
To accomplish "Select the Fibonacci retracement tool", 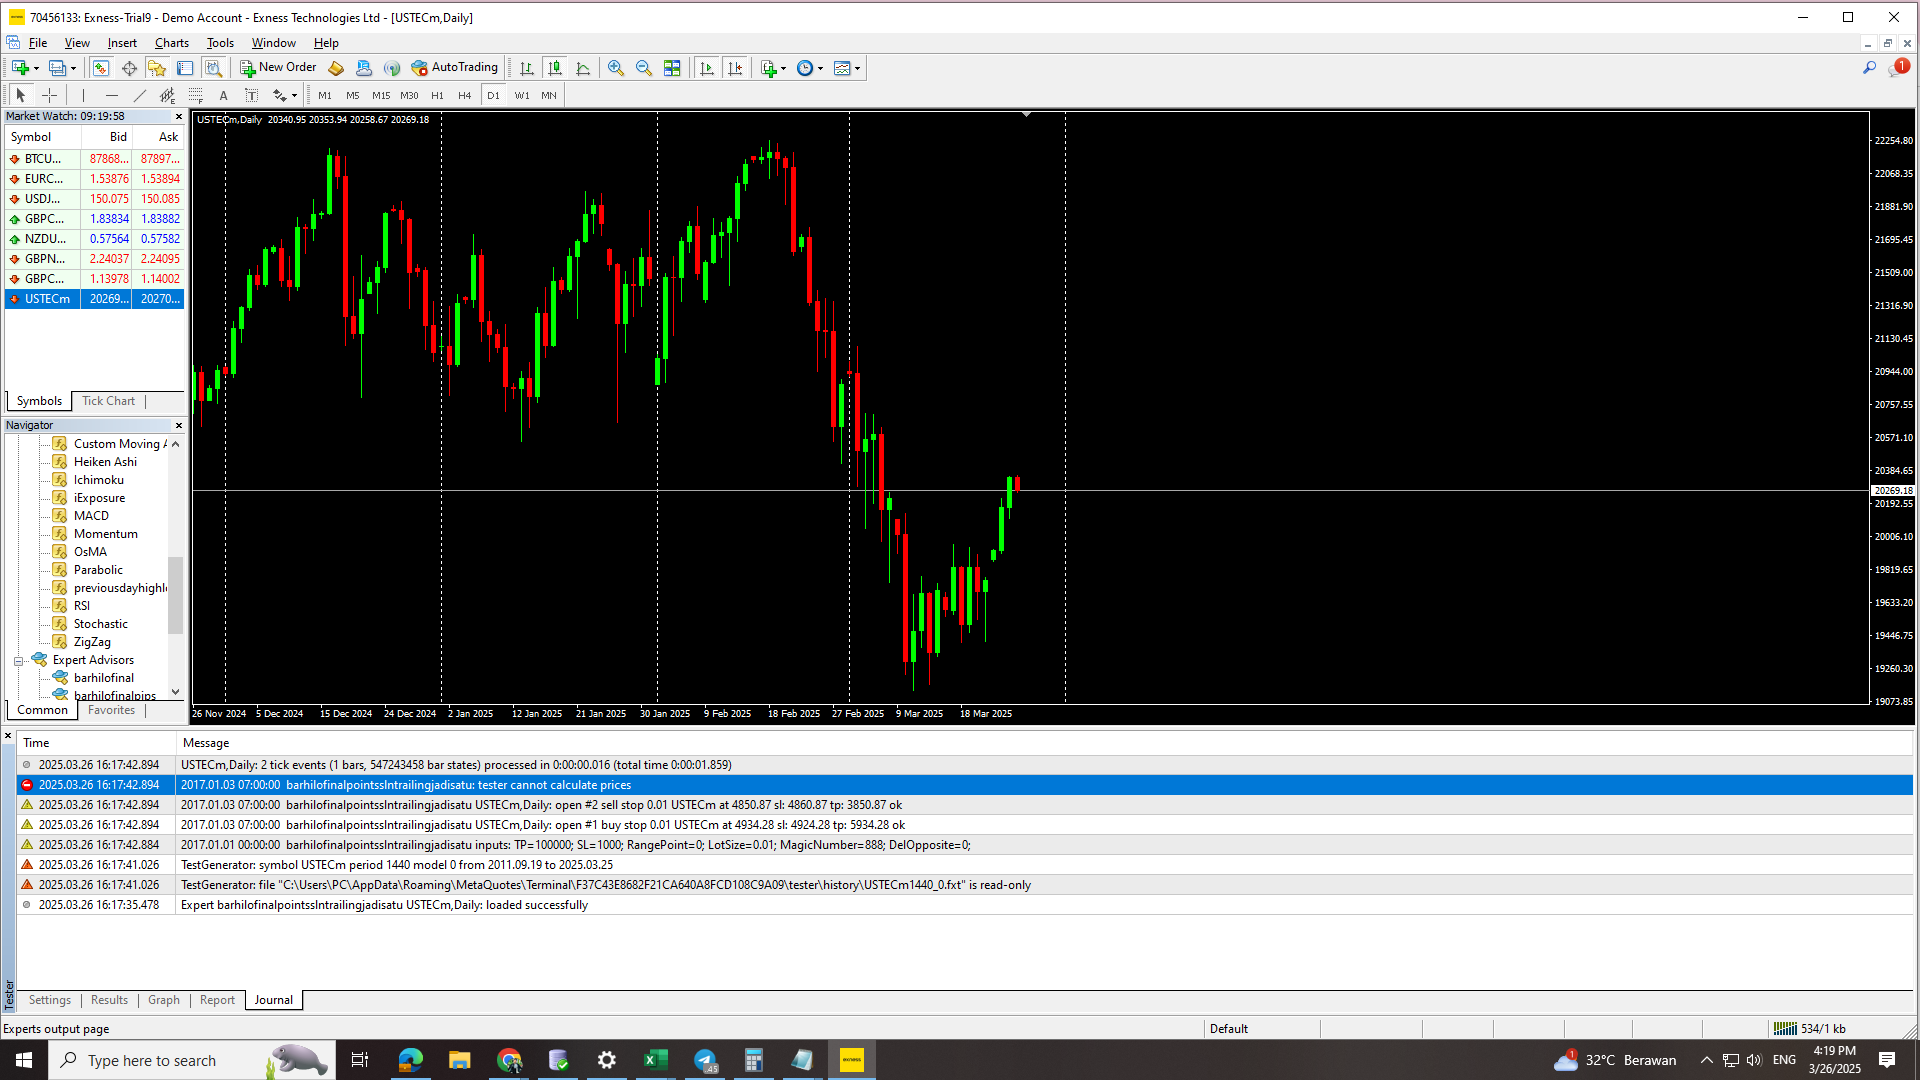I will point(195,95).
